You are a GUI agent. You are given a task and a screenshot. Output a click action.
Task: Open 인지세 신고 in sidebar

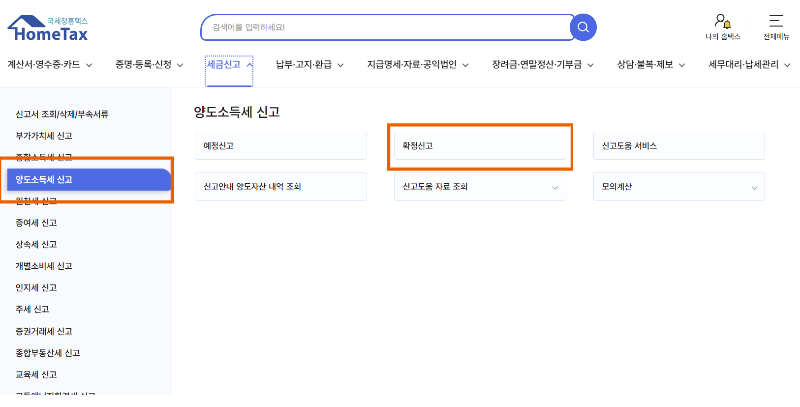[36, 288]
